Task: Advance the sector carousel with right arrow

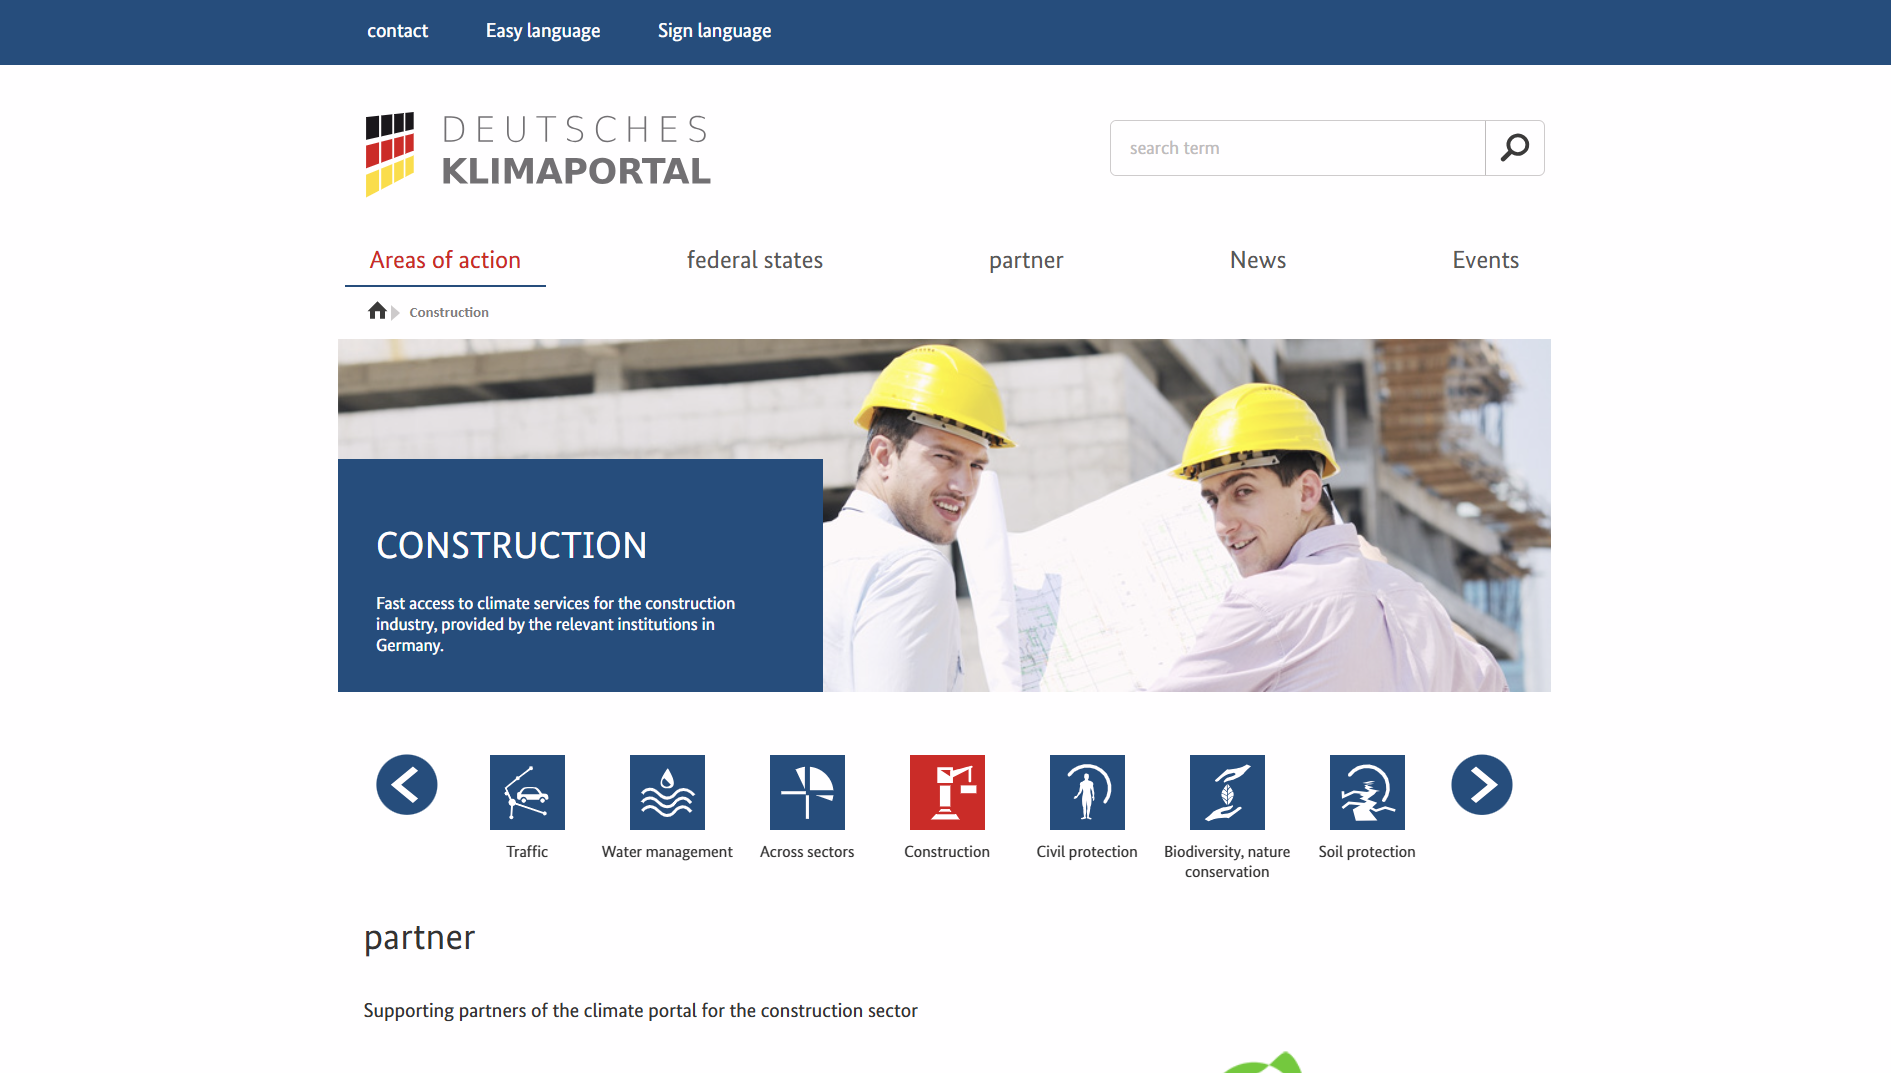Action: [1481, 785]
